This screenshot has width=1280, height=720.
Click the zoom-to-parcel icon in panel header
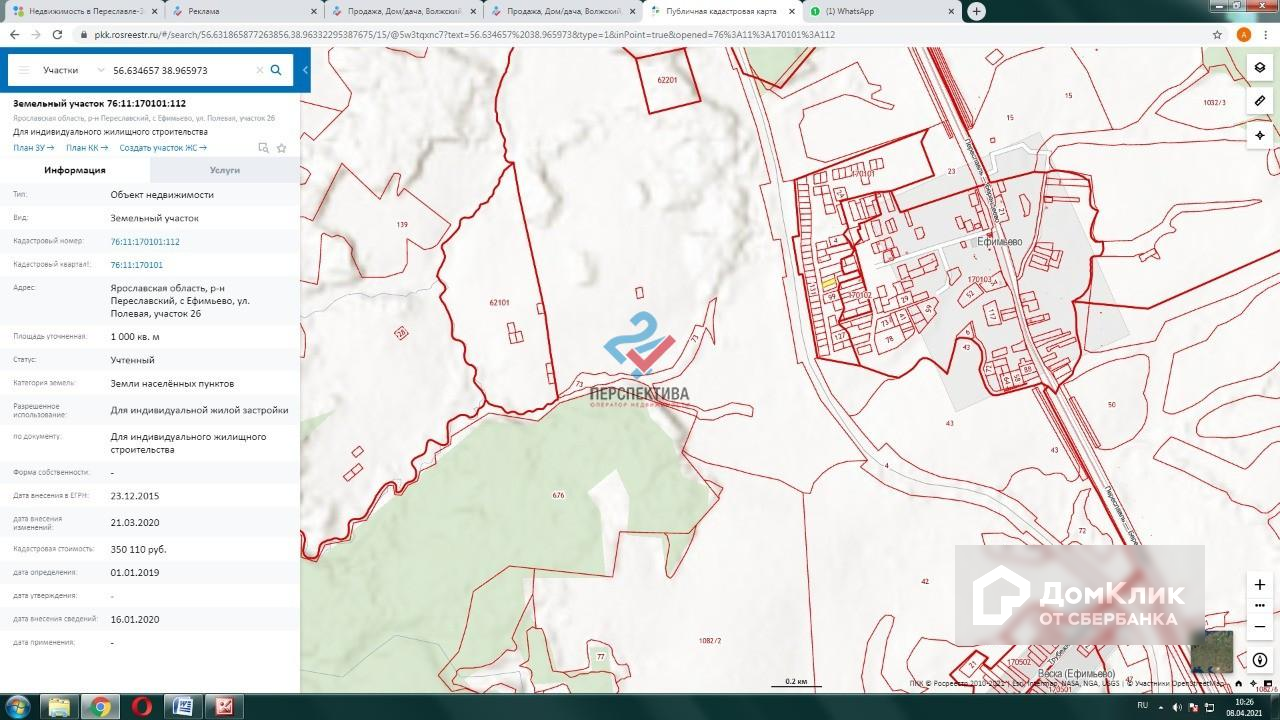(263, 148)
